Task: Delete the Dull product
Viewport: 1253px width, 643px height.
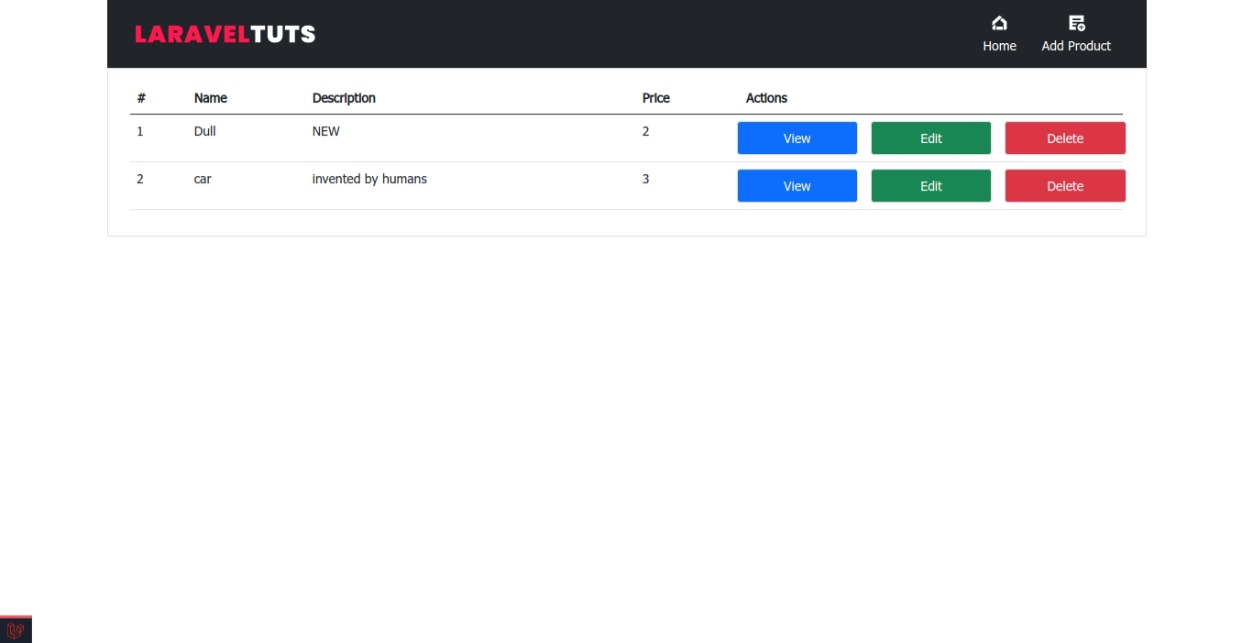Action: (1065, 138)
